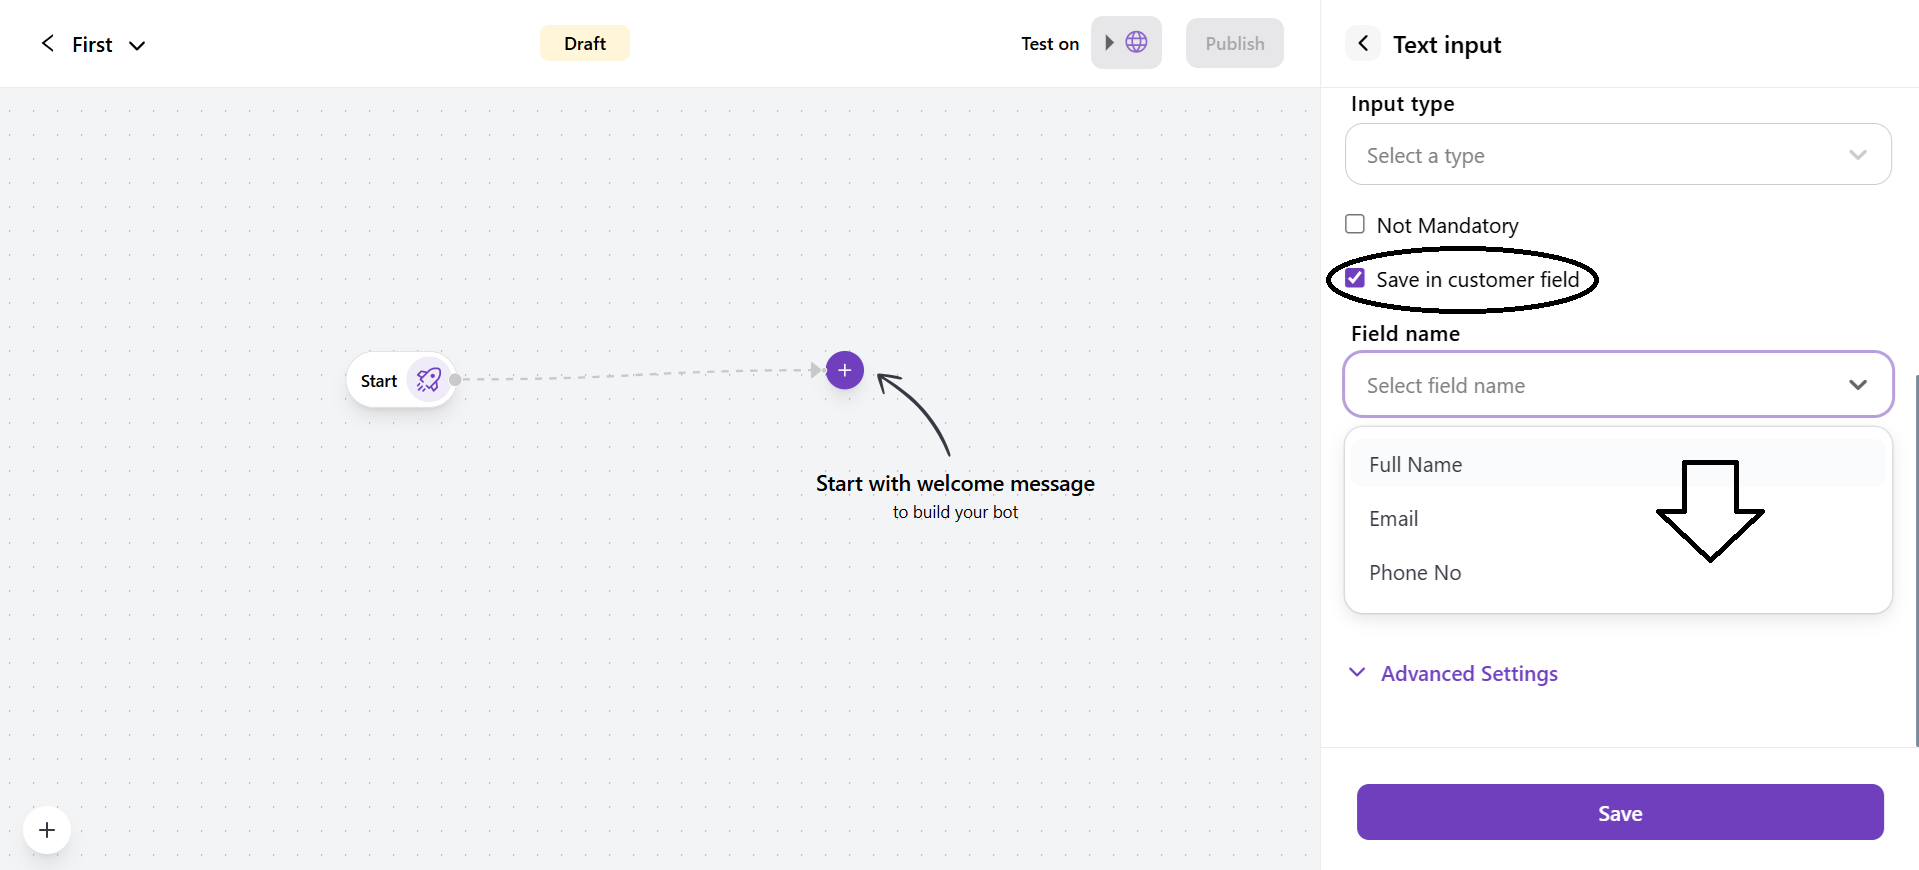This screenshot has width=1919, height=870.
Task: Click the Publish button
Action: pos(1234,43)
